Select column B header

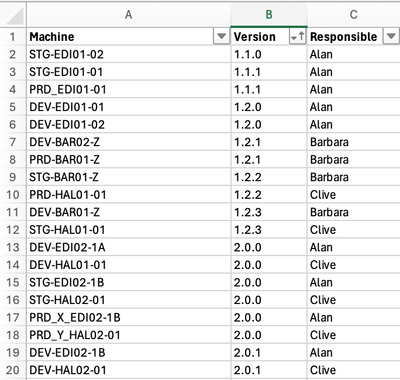(269, 14)
